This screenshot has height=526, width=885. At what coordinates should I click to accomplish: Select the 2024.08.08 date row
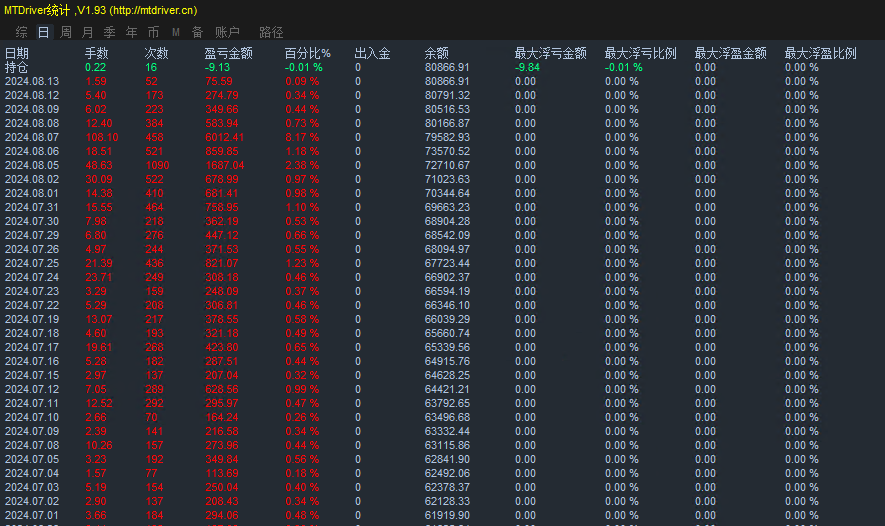click(x=32, y=123)
